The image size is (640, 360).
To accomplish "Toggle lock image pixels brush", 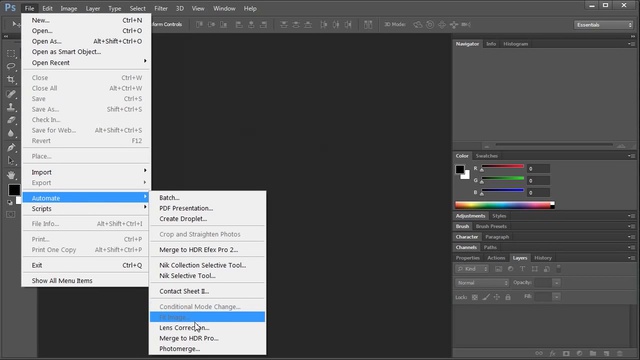I will 486,297.
